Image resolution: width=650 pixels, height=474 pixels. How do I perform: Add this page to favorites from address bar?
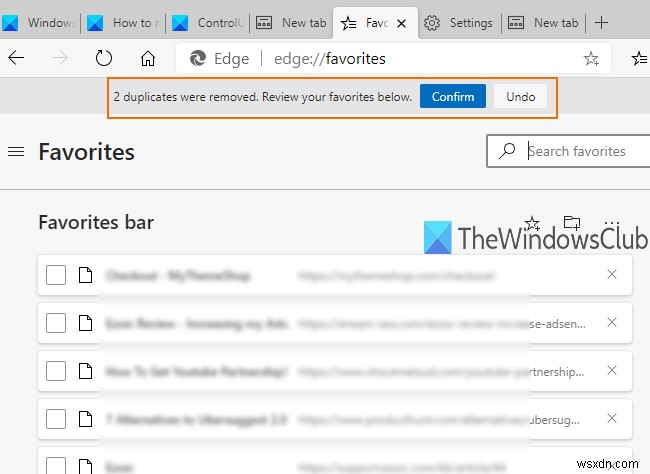pos(591,58)
